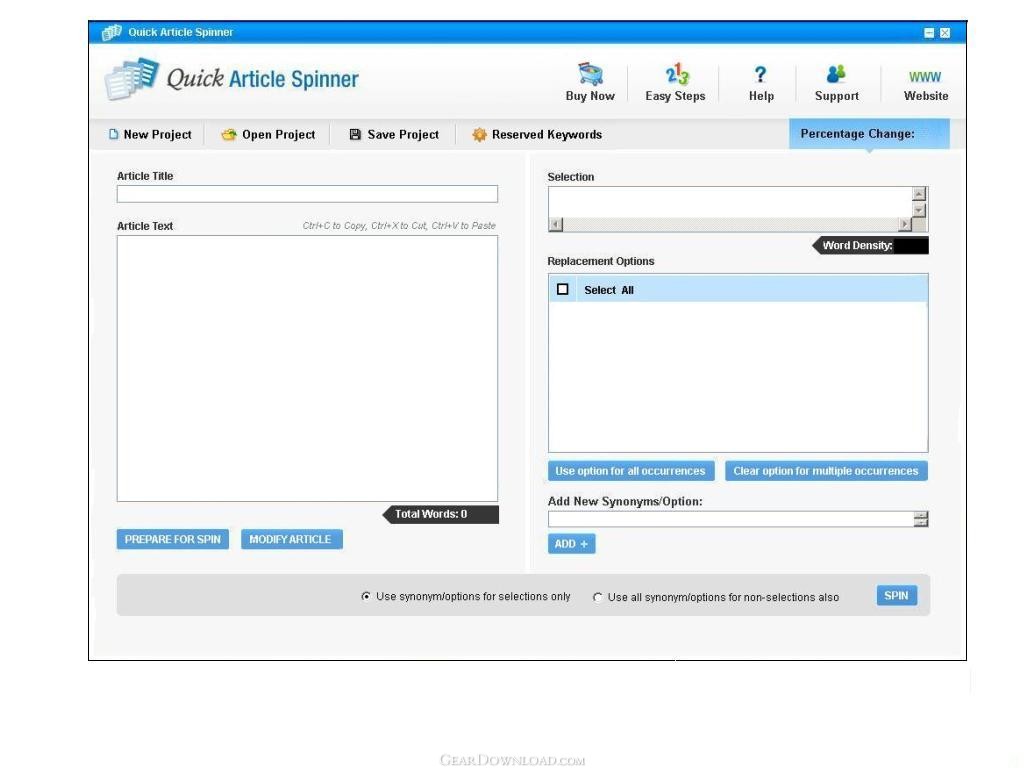
Task: Click the WWW Website icon
Action: [x=925, y=77]
